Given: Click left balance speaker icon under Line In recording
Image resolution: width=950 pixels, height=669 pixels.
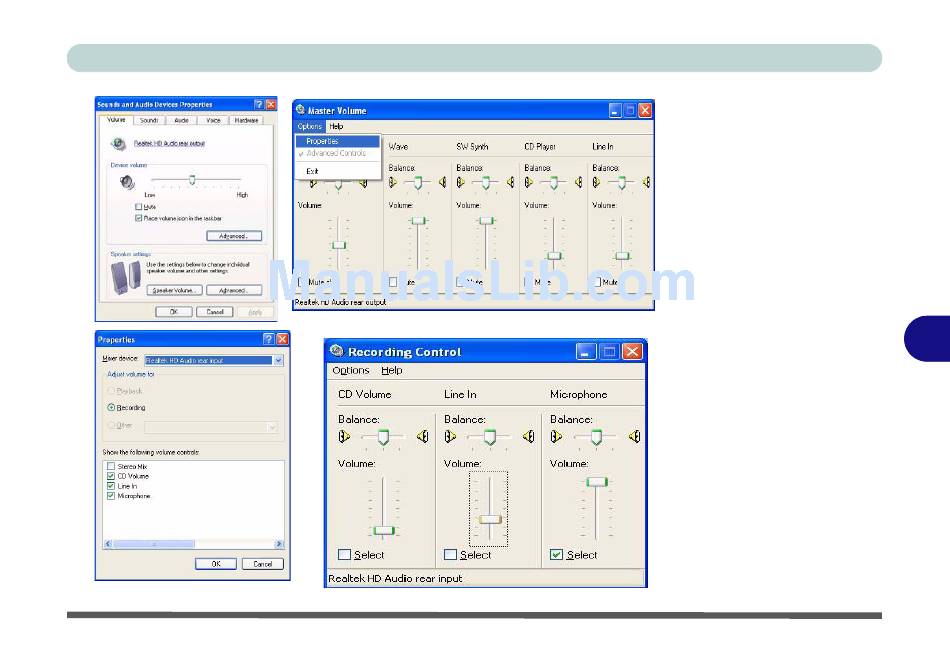Looking at the screenshot, I should pos(450,436).
